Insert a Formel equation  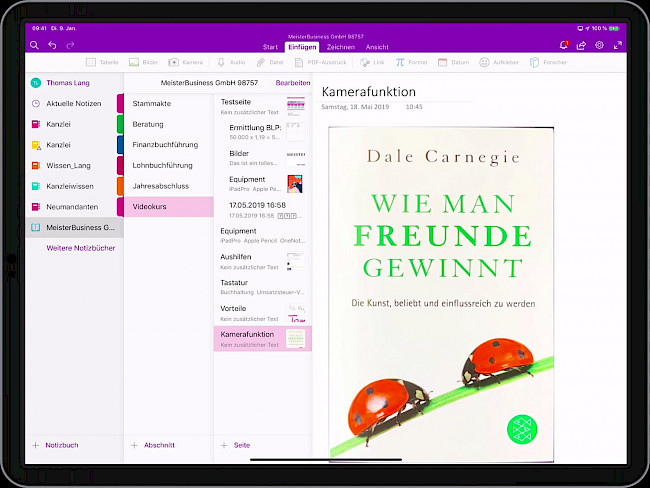pyautogui.click(x=411, y=62)
